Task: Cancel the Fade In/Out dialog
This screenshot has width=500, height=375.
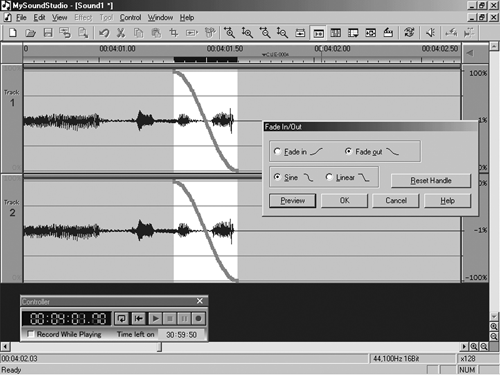Action: 396,201
